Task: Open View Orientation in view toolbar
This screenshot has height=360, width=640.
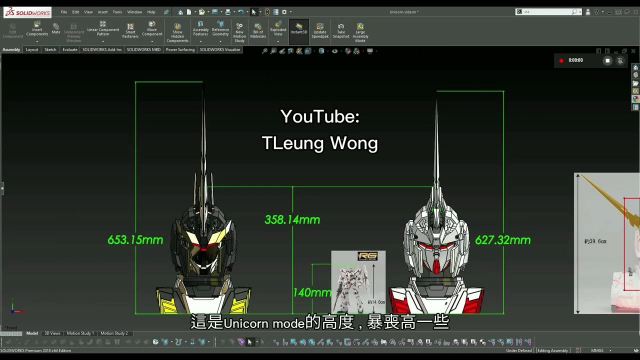Action: click(308, 51)
